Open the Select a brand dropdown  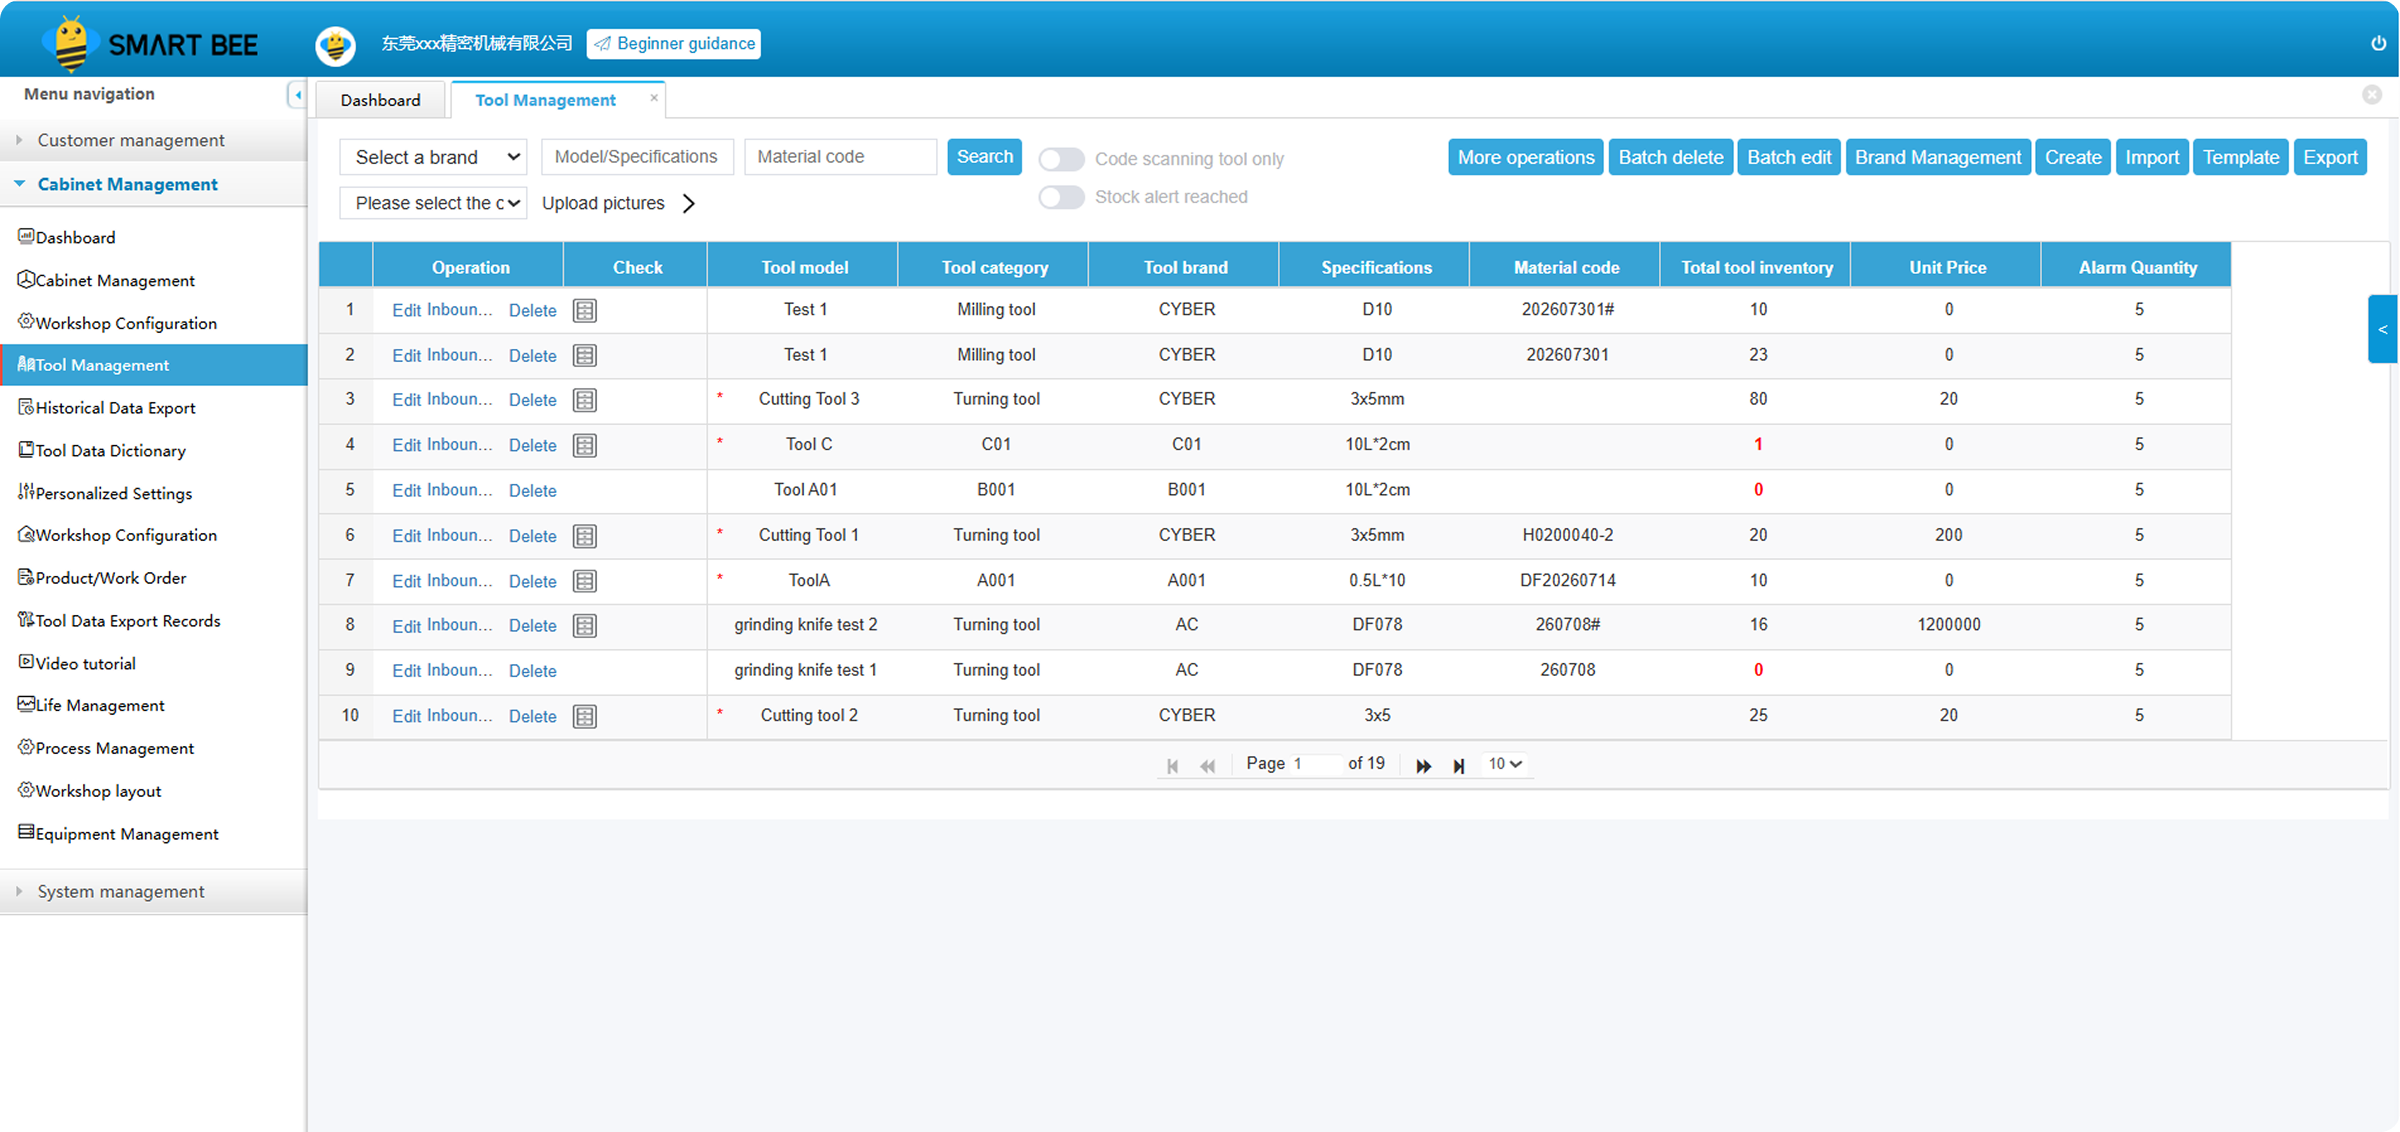tap(433, 157)
